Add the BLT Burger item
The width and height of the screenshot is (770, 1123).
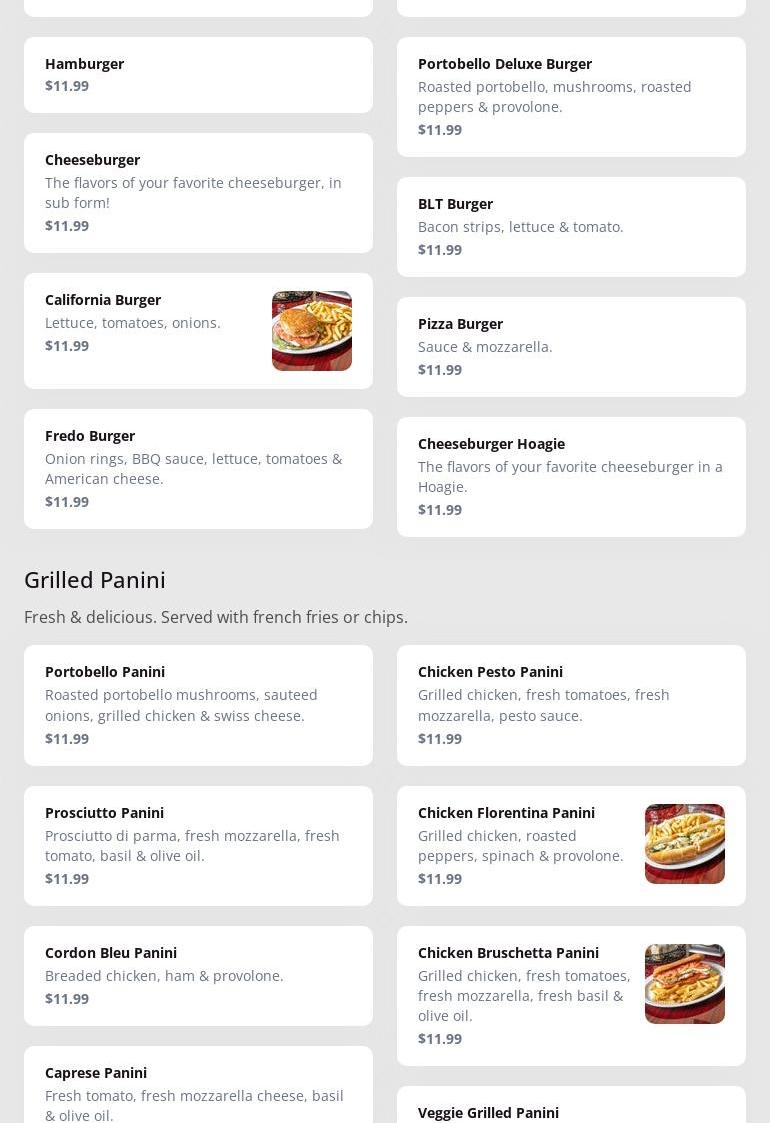click(x=571, y=227)
